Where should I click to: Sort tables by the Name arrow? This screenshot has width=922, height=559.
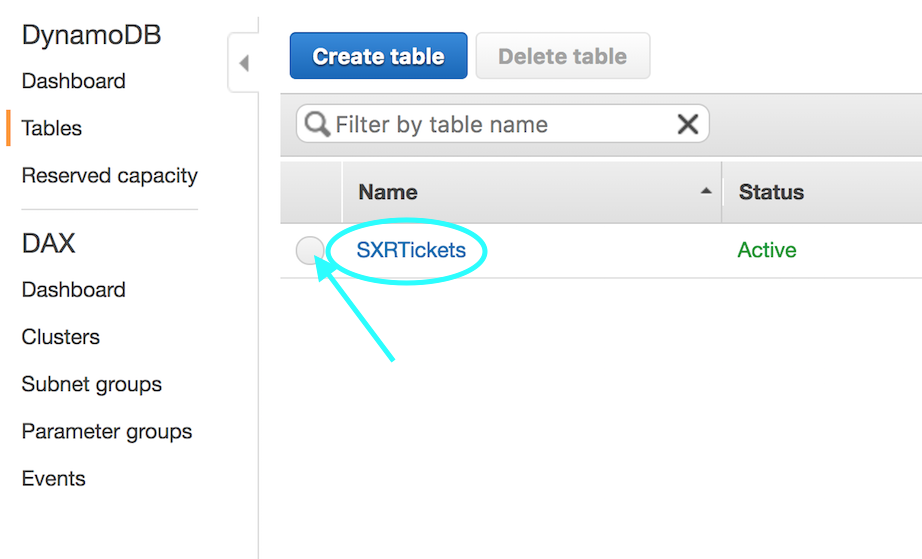tap(706, 191)
